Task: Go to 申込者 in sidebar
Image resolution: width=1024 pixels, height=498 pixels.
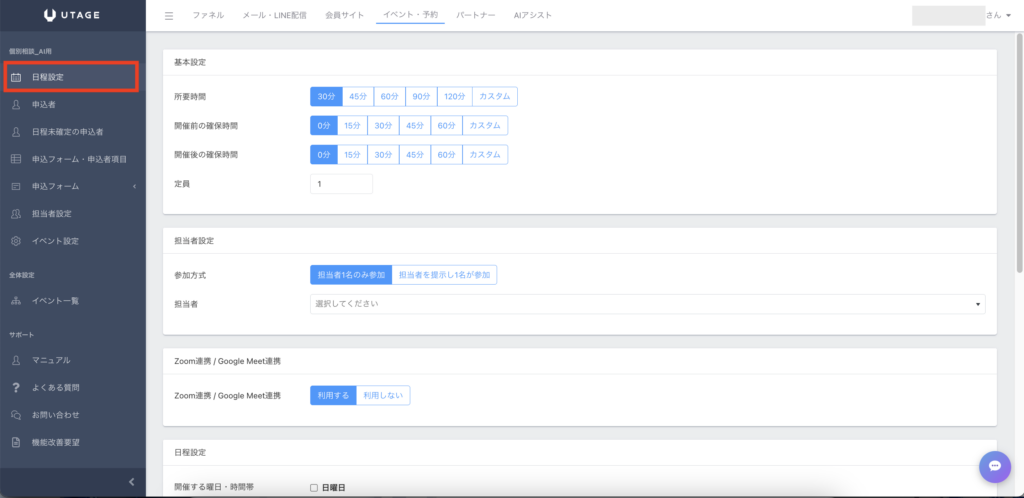Action: click(73, 104)
